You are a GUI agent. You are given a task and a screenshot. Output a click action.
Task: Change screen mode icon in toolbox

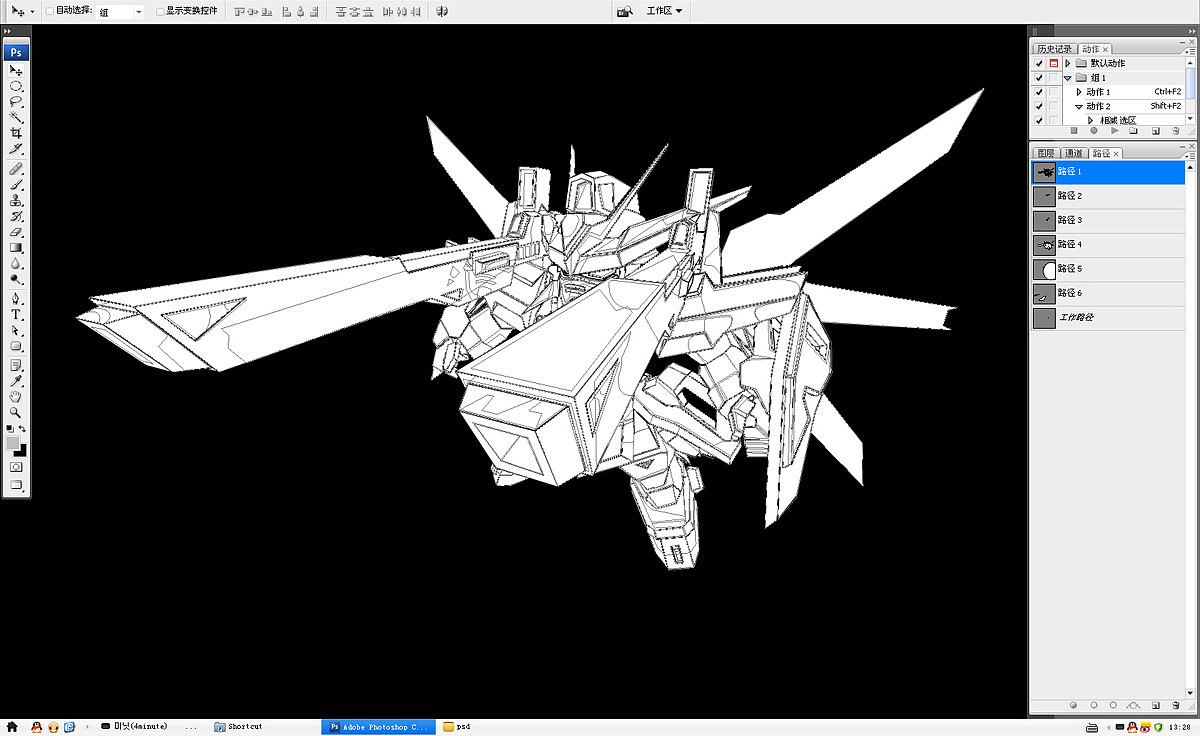pos(16,485)
